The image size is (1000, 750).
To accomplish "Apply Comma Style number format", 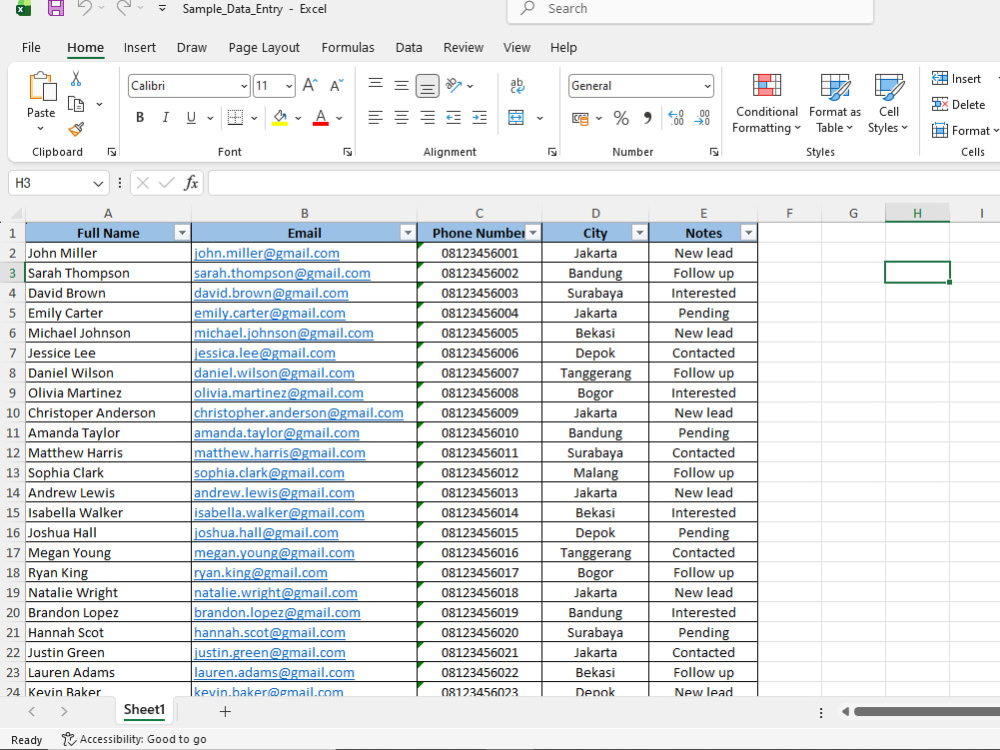I will pyautogui.click(x=647, y=118).
